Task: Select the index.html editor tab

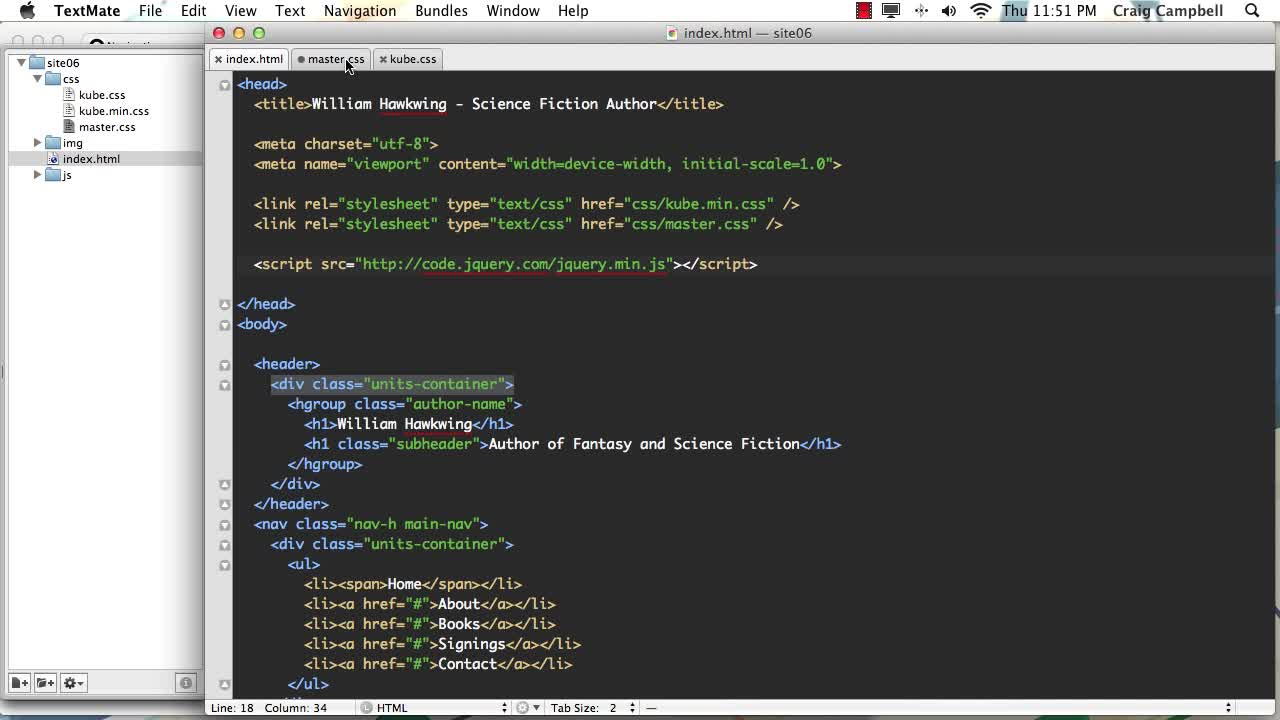Action: [254, 59]
